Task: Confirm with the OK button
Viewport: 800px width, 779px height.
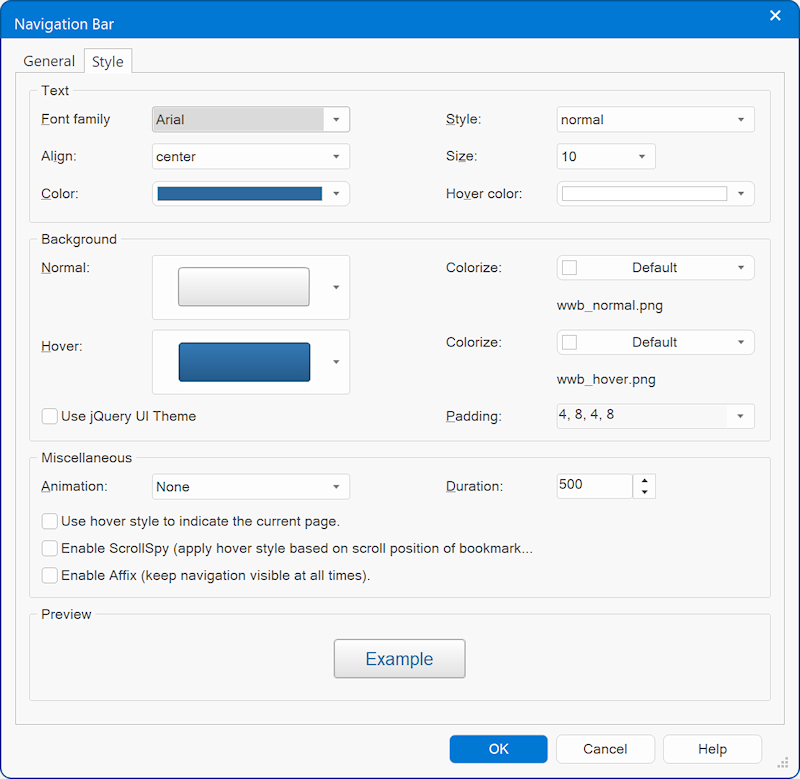Action: [498, 749]
